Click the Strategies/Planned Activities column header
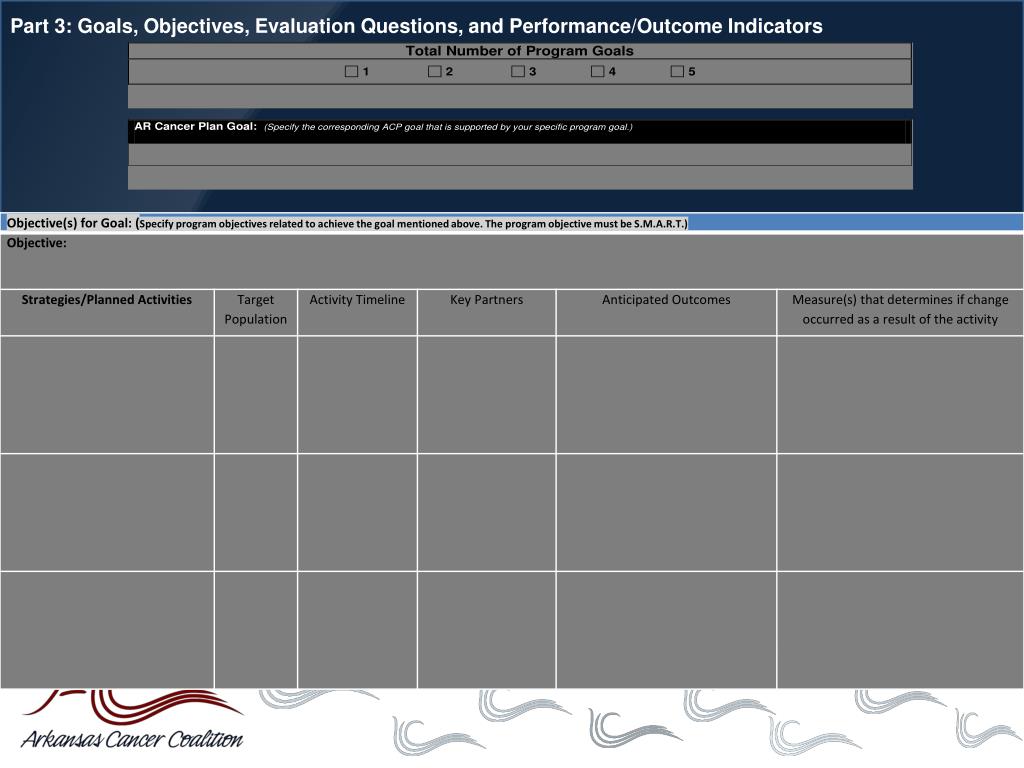 [107, 313]
